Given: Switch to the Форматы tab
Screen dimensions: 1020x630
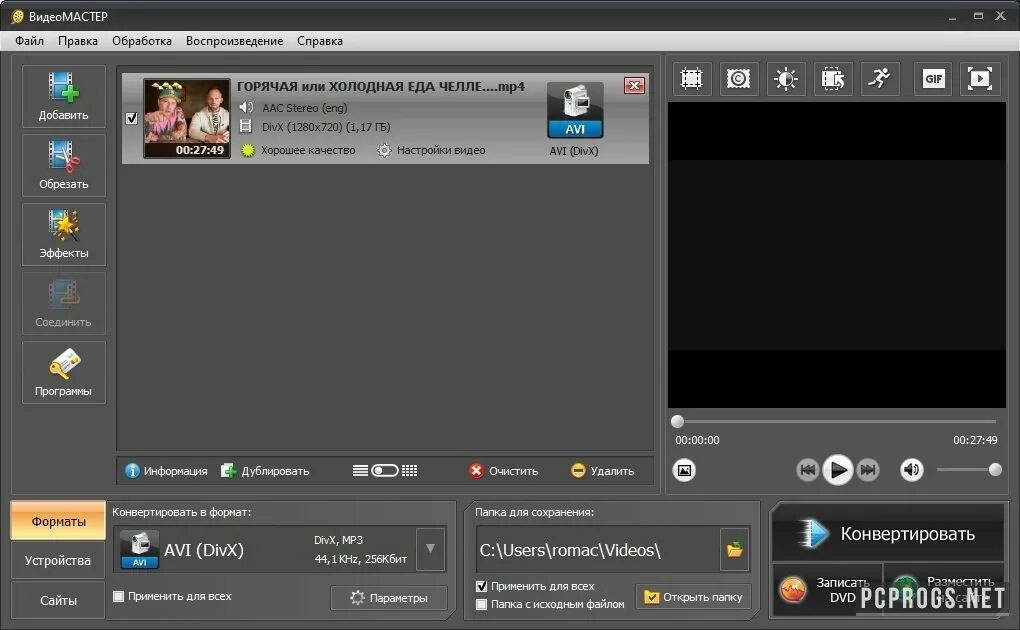Looking at the screenshot, I should tap(58, 521).
